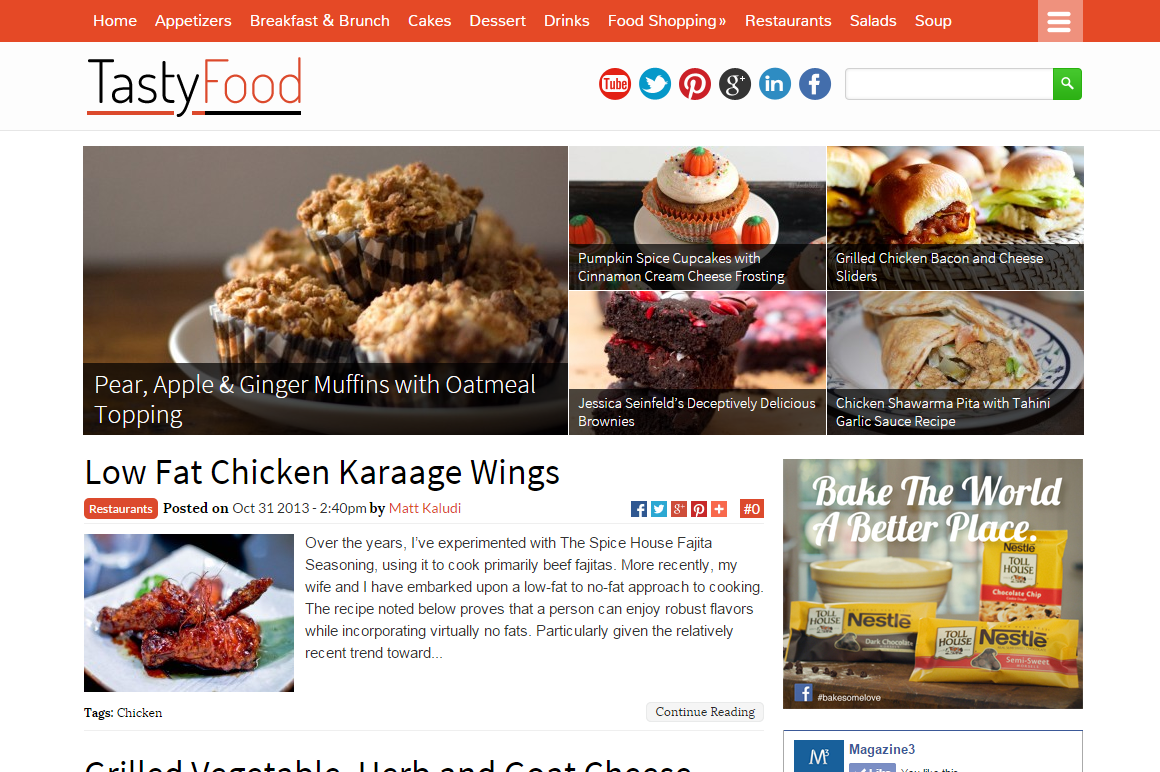The height and width of the screenshot is (772, 1160).
Task: Open the YouTube social icon
Action: tap(615, 84)
